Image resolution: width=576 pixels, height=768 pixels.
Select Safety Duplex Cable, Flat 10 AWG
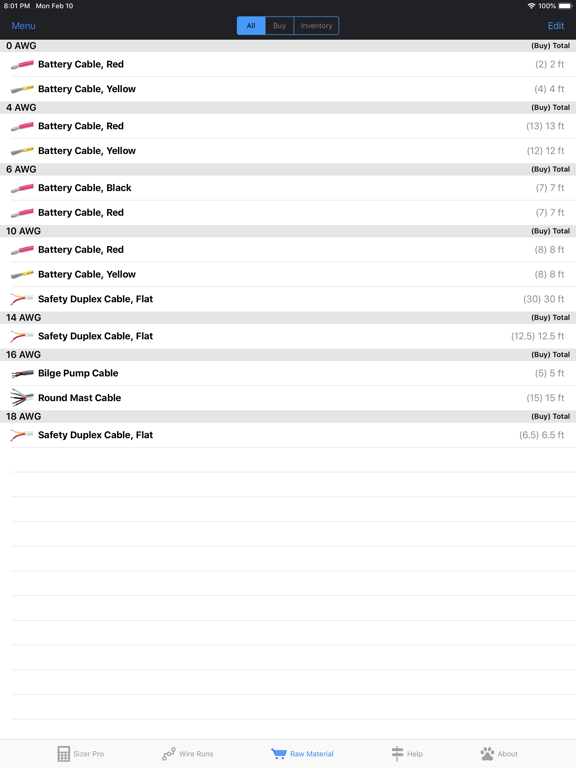[288, 299]
